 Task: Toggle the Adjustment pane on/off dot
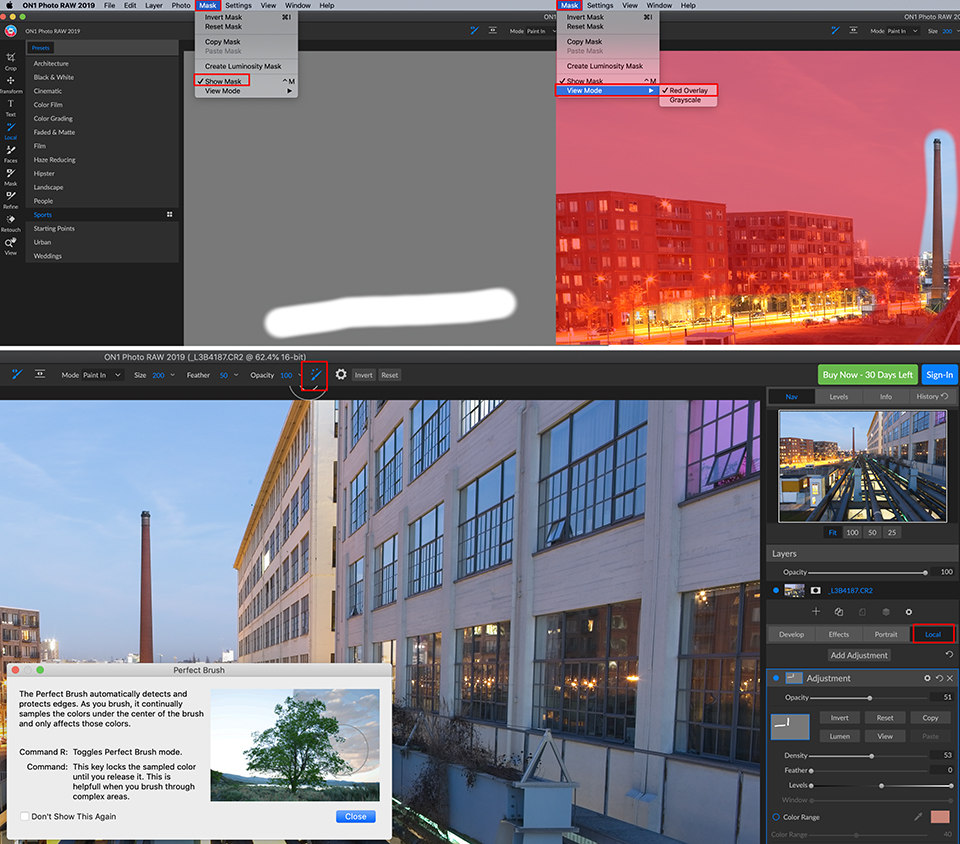tap(776, 678)
